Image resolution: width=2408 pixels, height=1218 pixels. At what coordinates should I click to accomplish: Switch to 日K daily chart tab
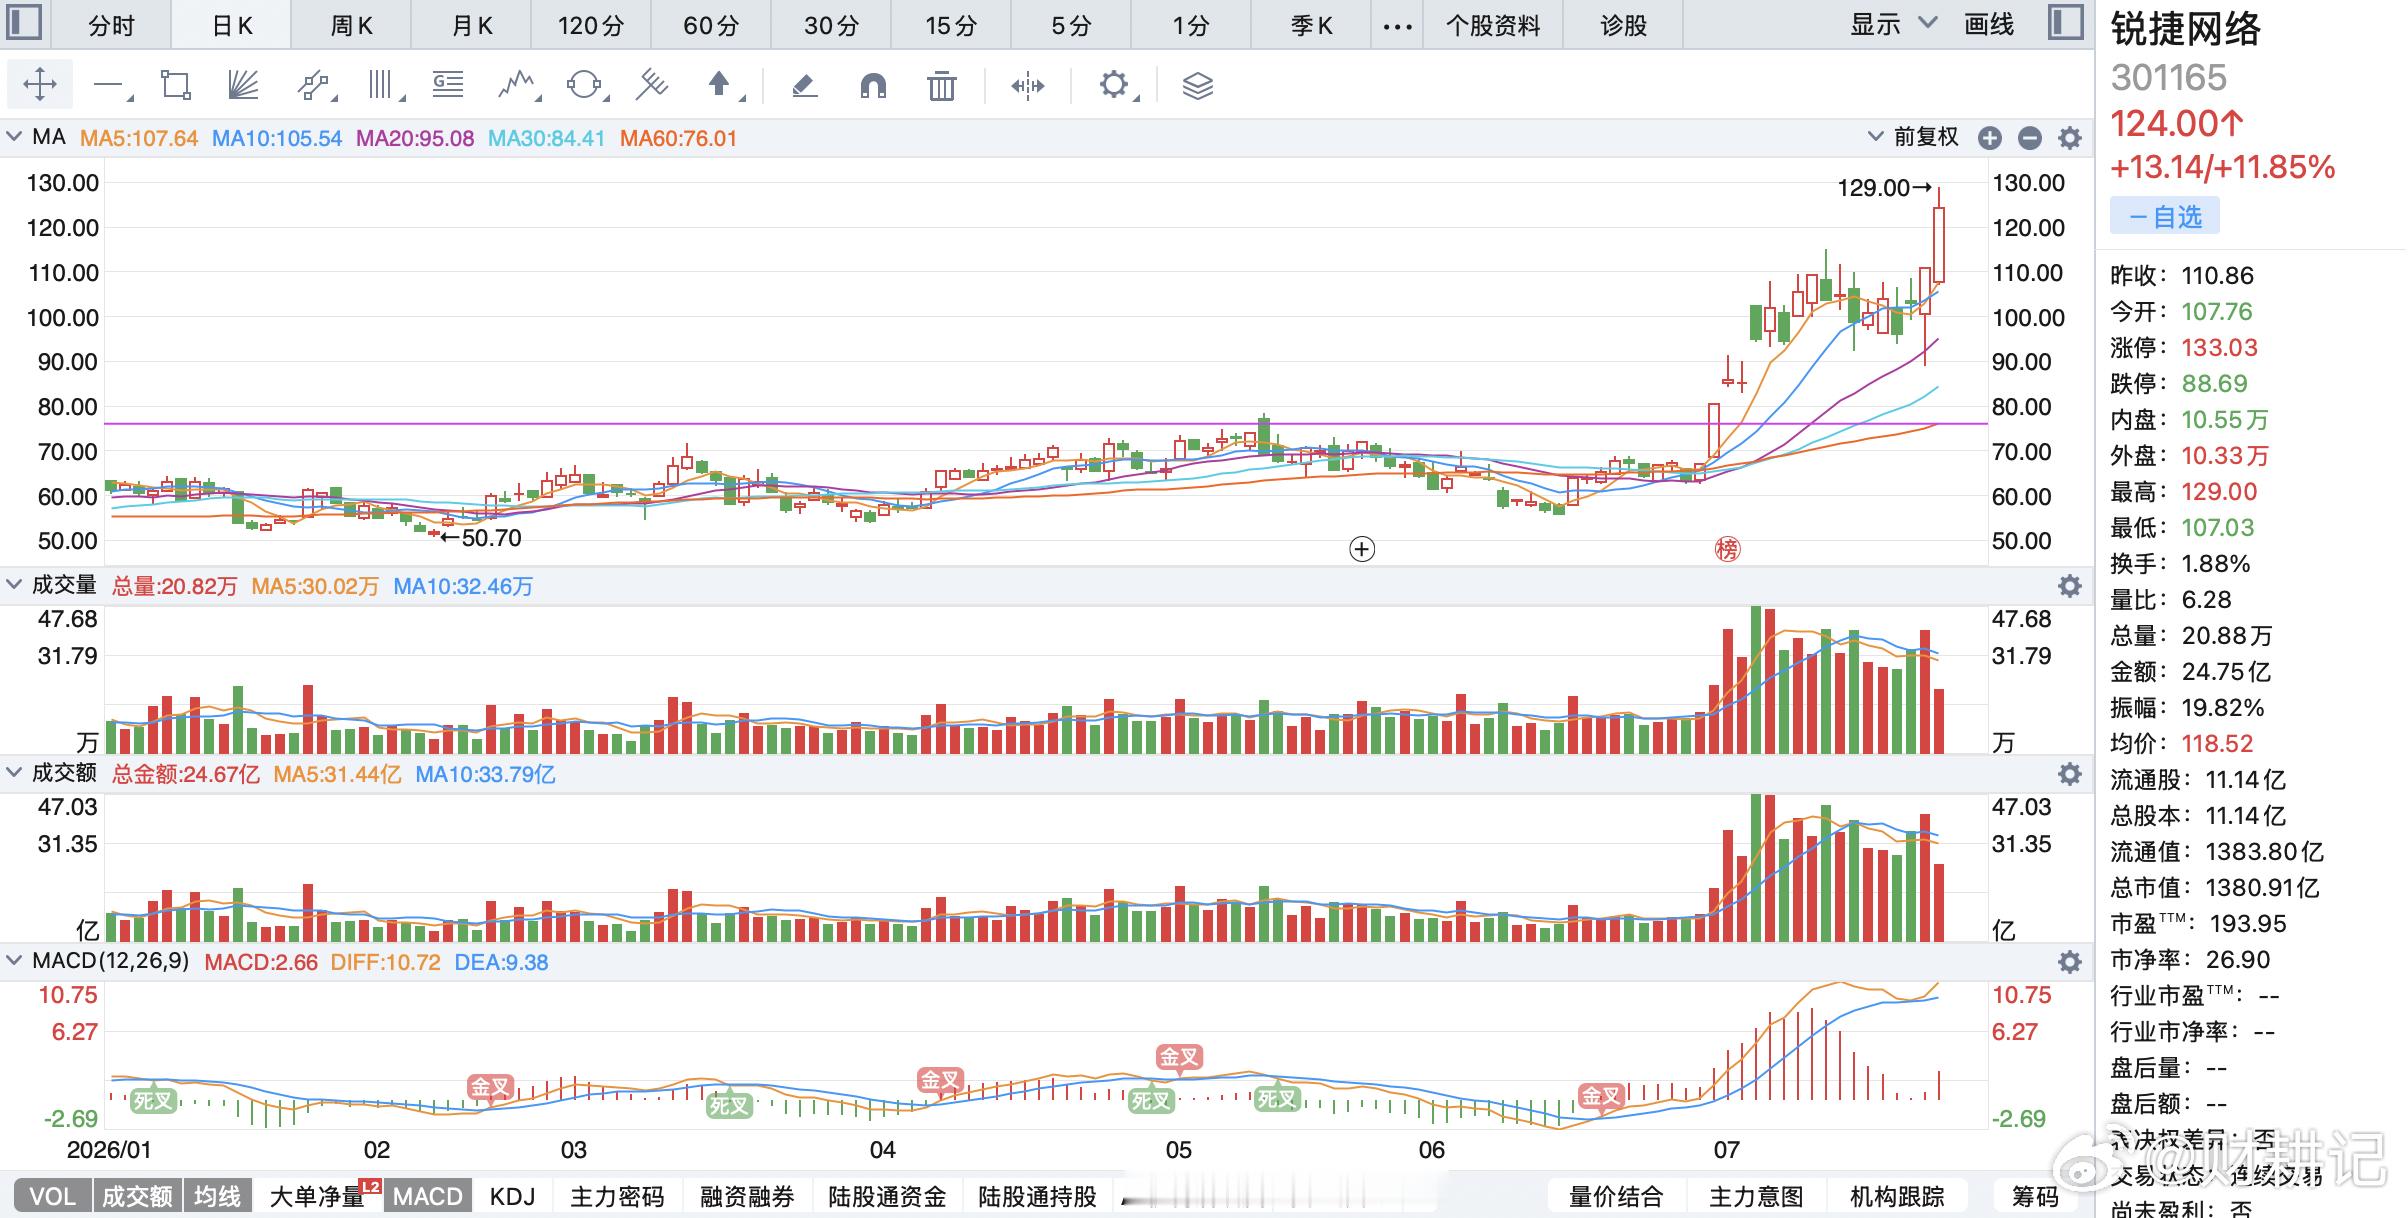232,25
